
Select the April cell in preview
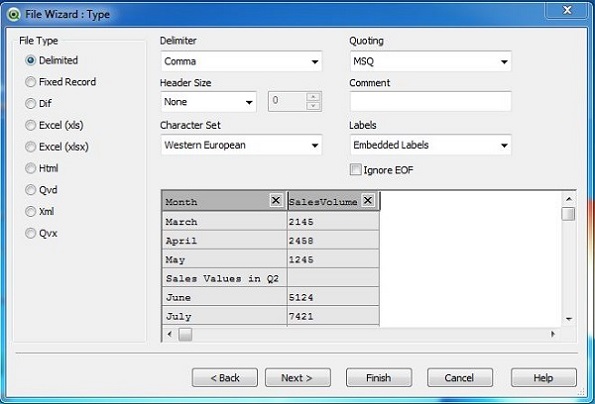(224, 240)
